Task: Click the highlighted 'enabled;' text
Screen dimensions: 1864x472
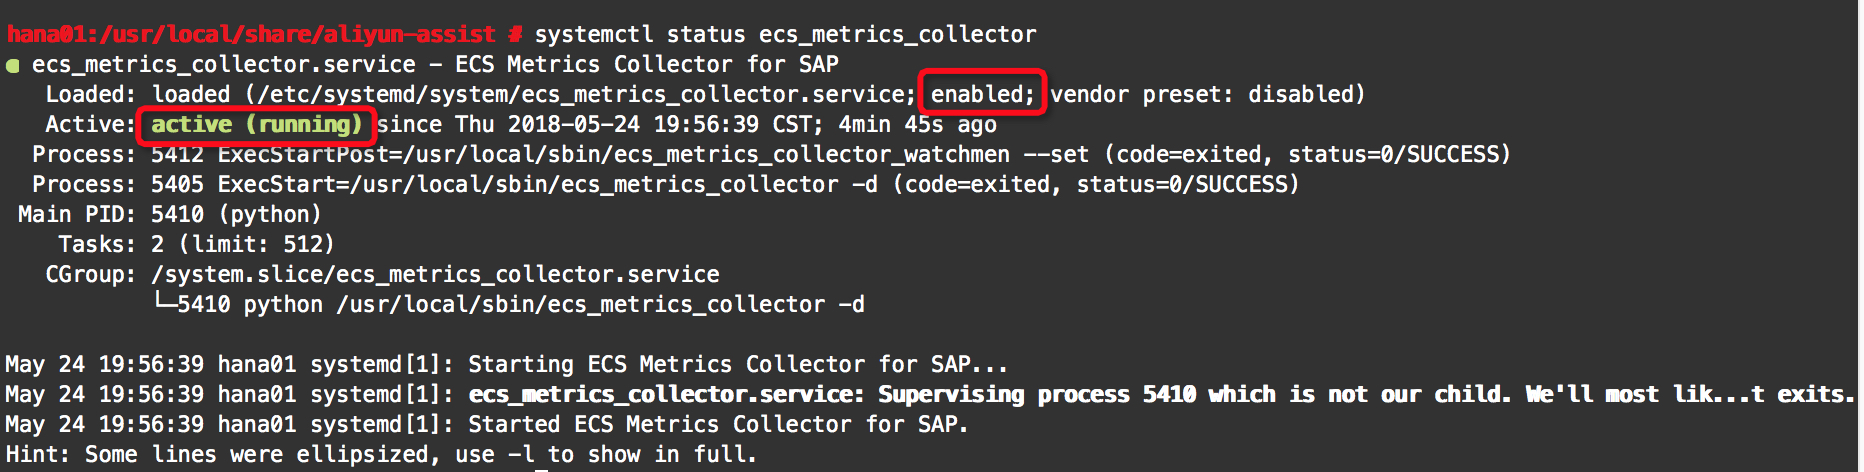Action: coord(982,94)
